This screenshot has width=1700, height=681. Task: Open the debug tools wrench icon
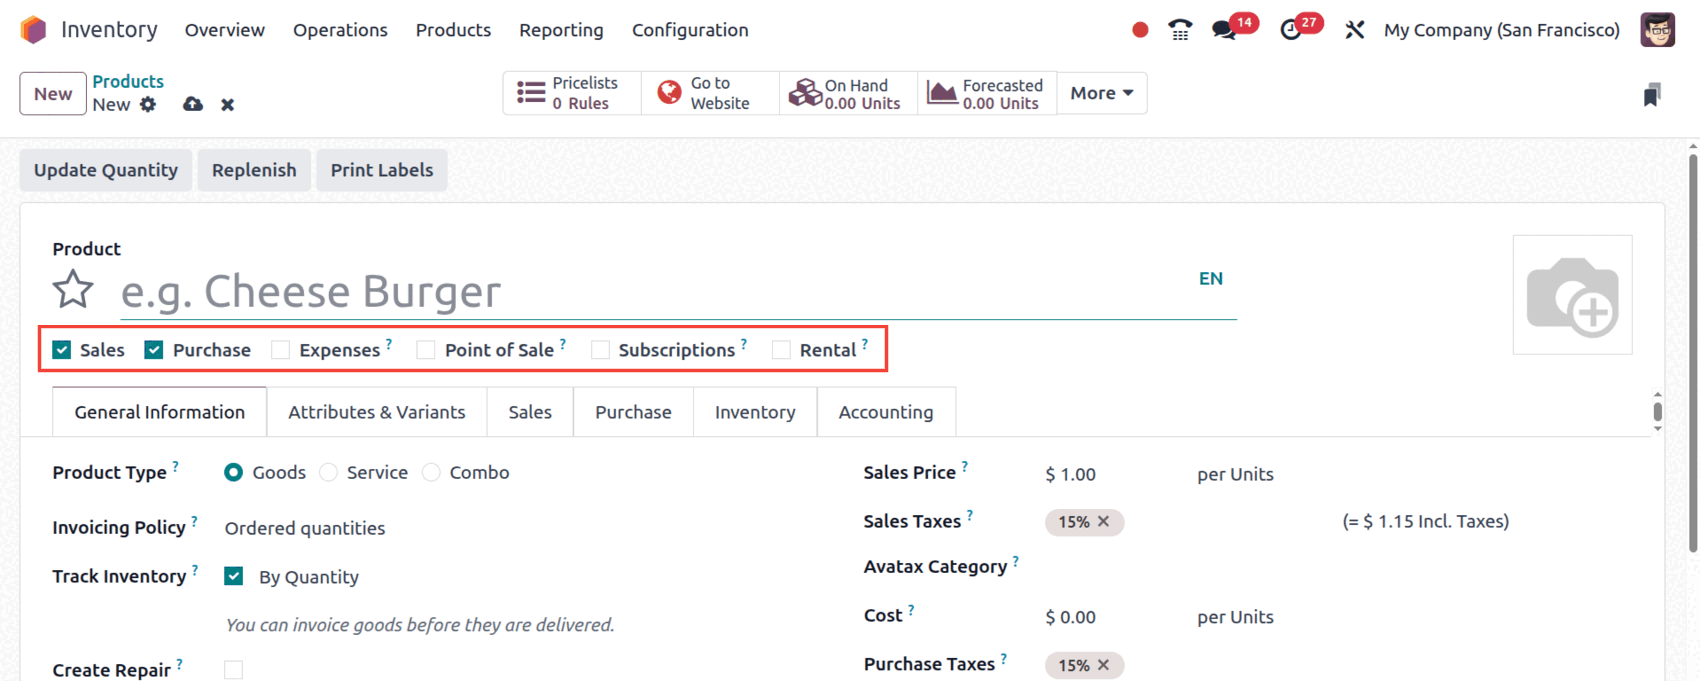[1354, 30]
